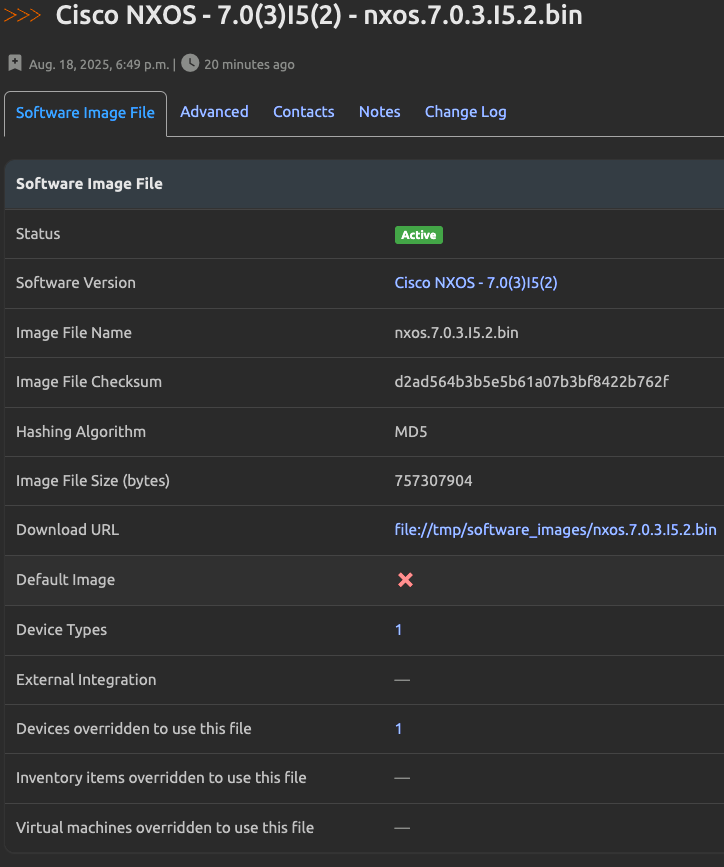This screenshot has width=724, height=867.
Task: Follow the nxos.7.0.3.I5.2.bin download URL
Action: tap(554, 529)
